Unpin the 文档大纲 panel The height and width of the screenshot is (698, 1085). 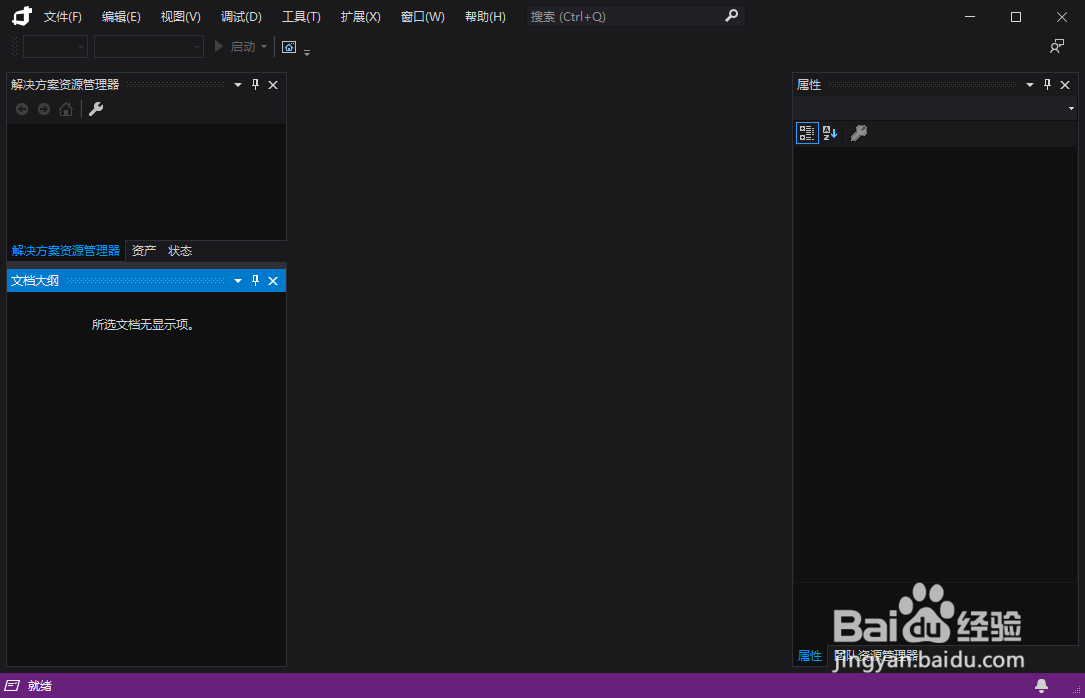point(255,281)
